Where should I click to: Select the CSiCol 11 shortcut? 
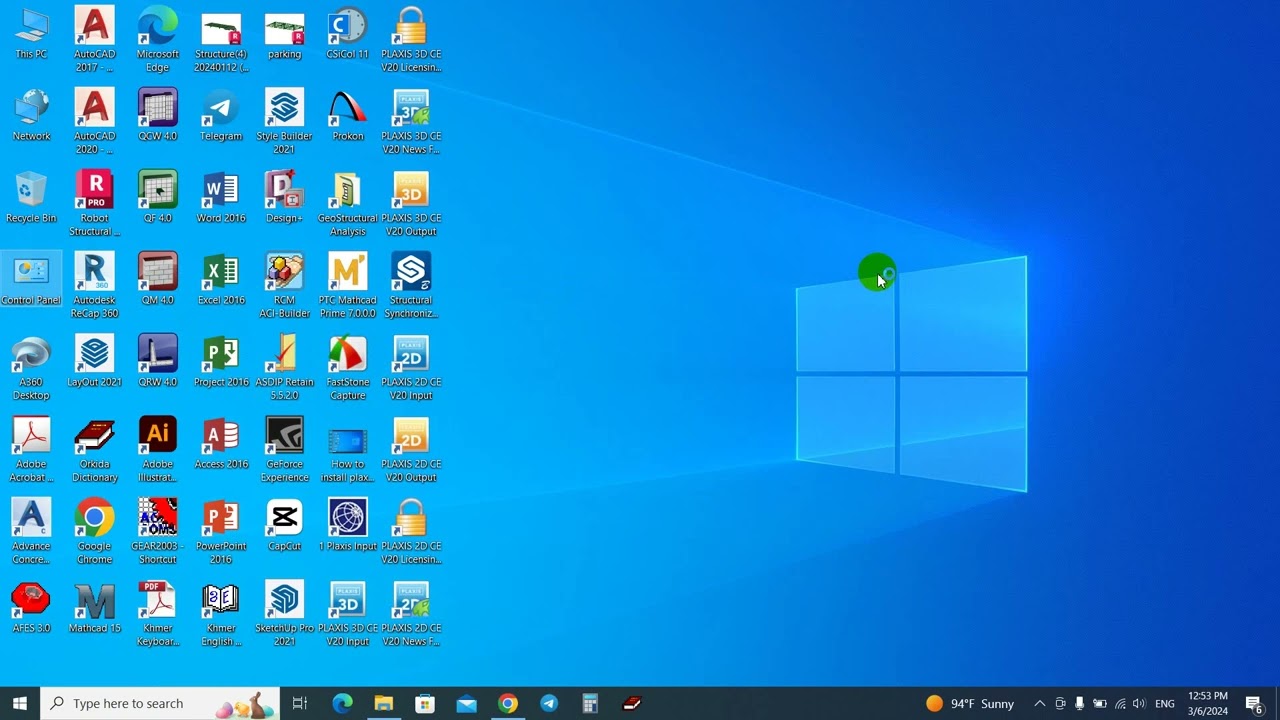(347, 35)
